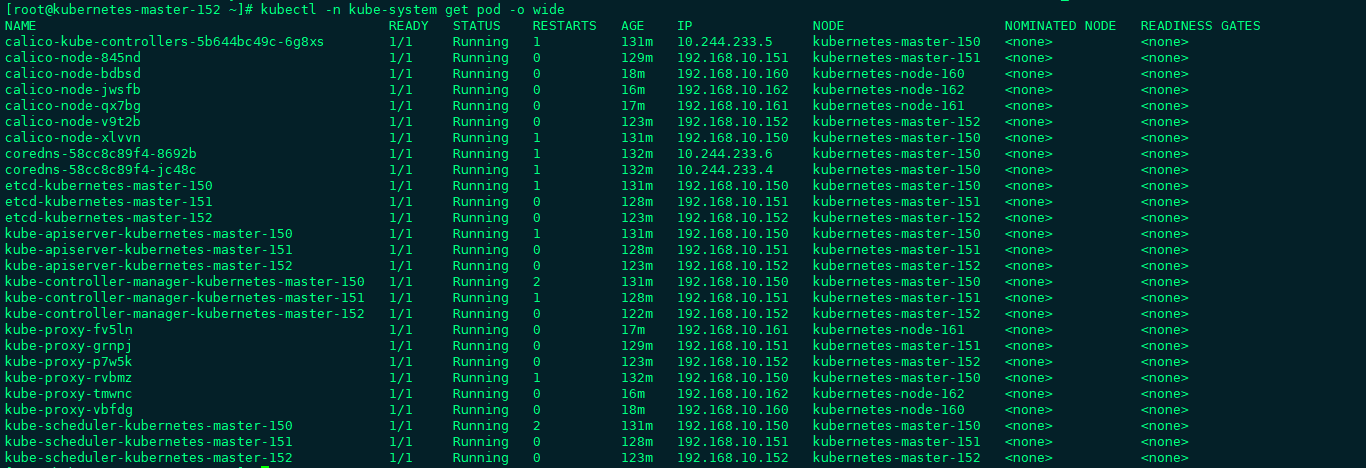This screenshot has width=1366, height=468.
Task: Select age 18m in calico-node-bdbsd row
Action: (x=633, y=74)
